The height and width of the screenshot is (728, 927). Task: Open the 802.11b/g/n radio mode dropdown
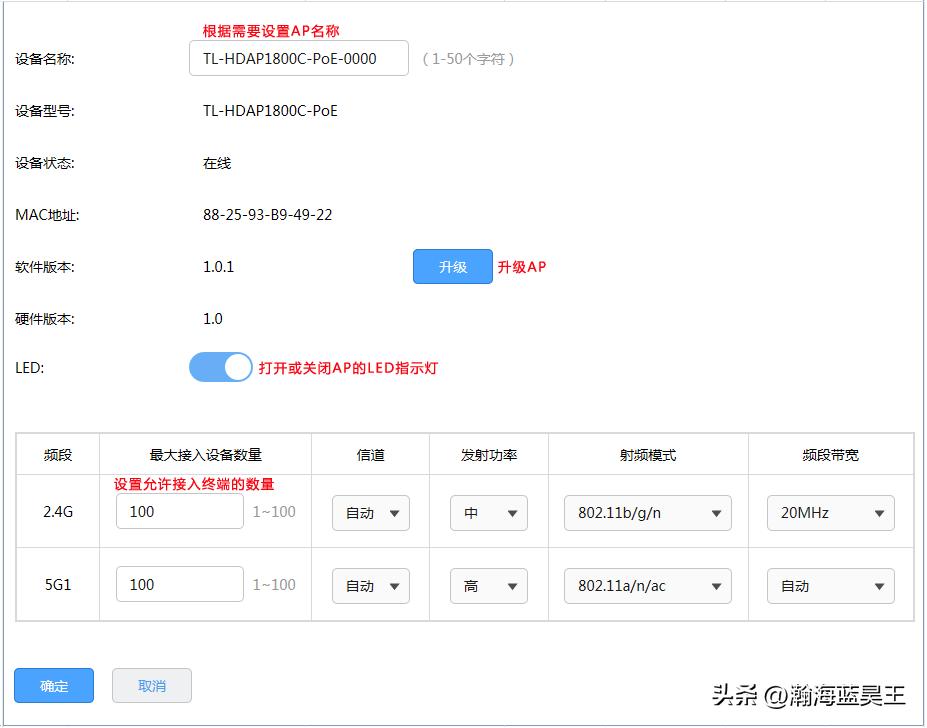pyautogui.click(x=647, y=512)
